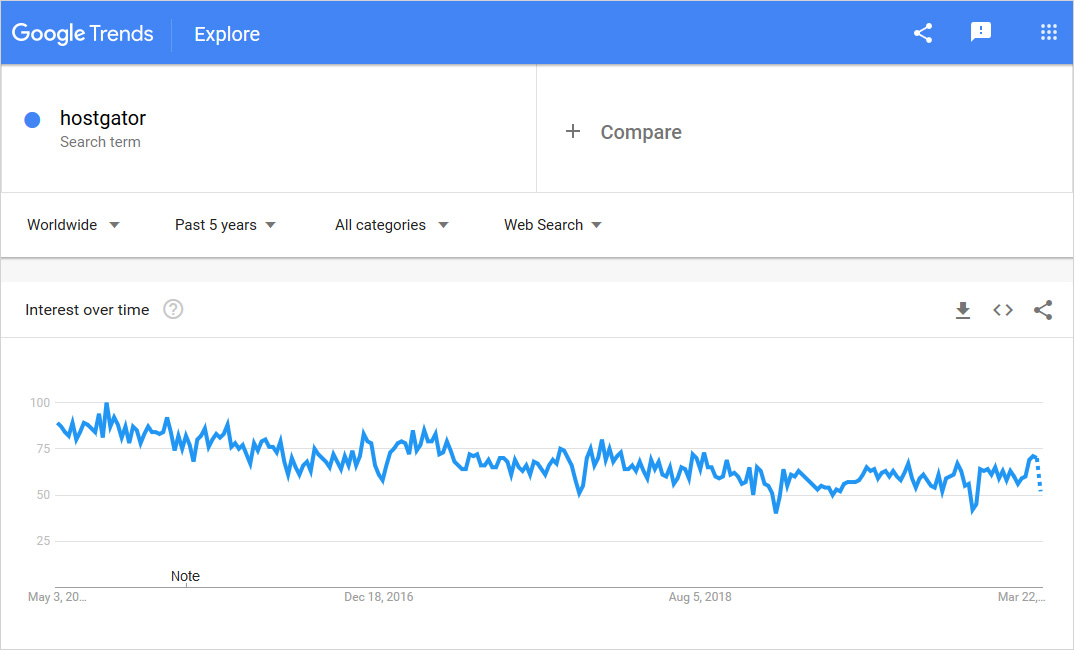
Task: Click the Aug 5, 2018 axis label
Action: [700, 597]
